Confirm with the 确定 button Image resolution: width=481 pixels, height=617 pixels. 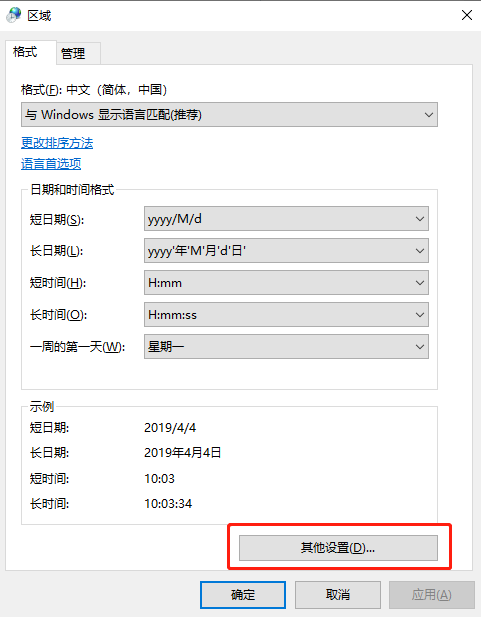pos(243,595)
